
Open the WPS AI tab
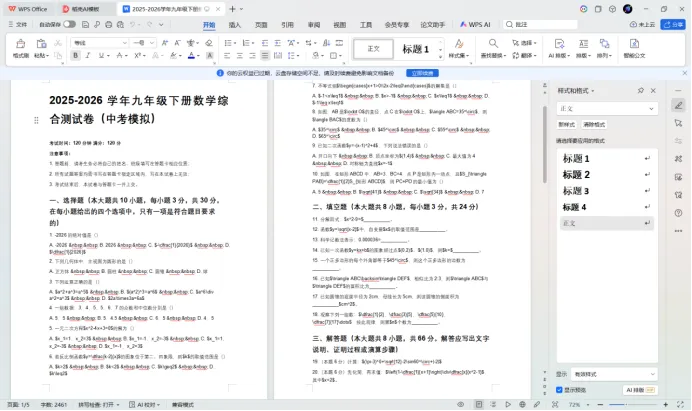point(475,25)
